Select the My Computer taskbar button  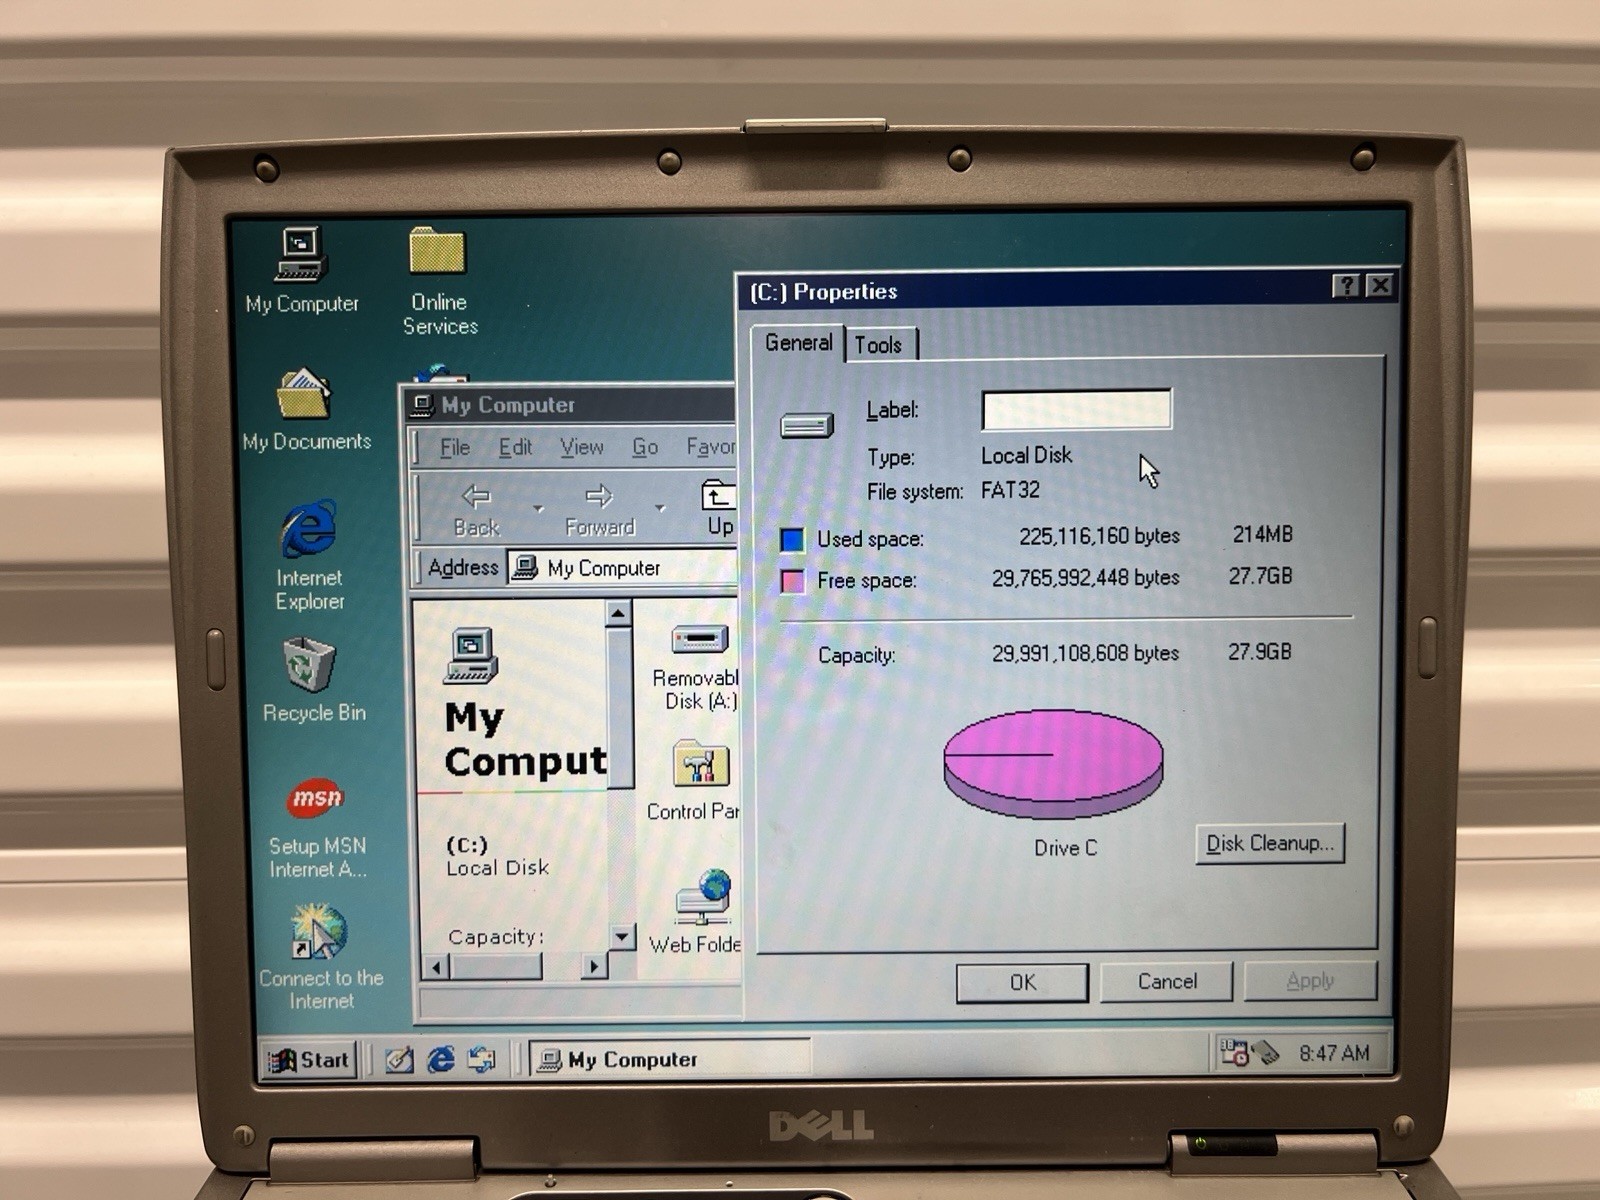click(x=668, y=1059)
